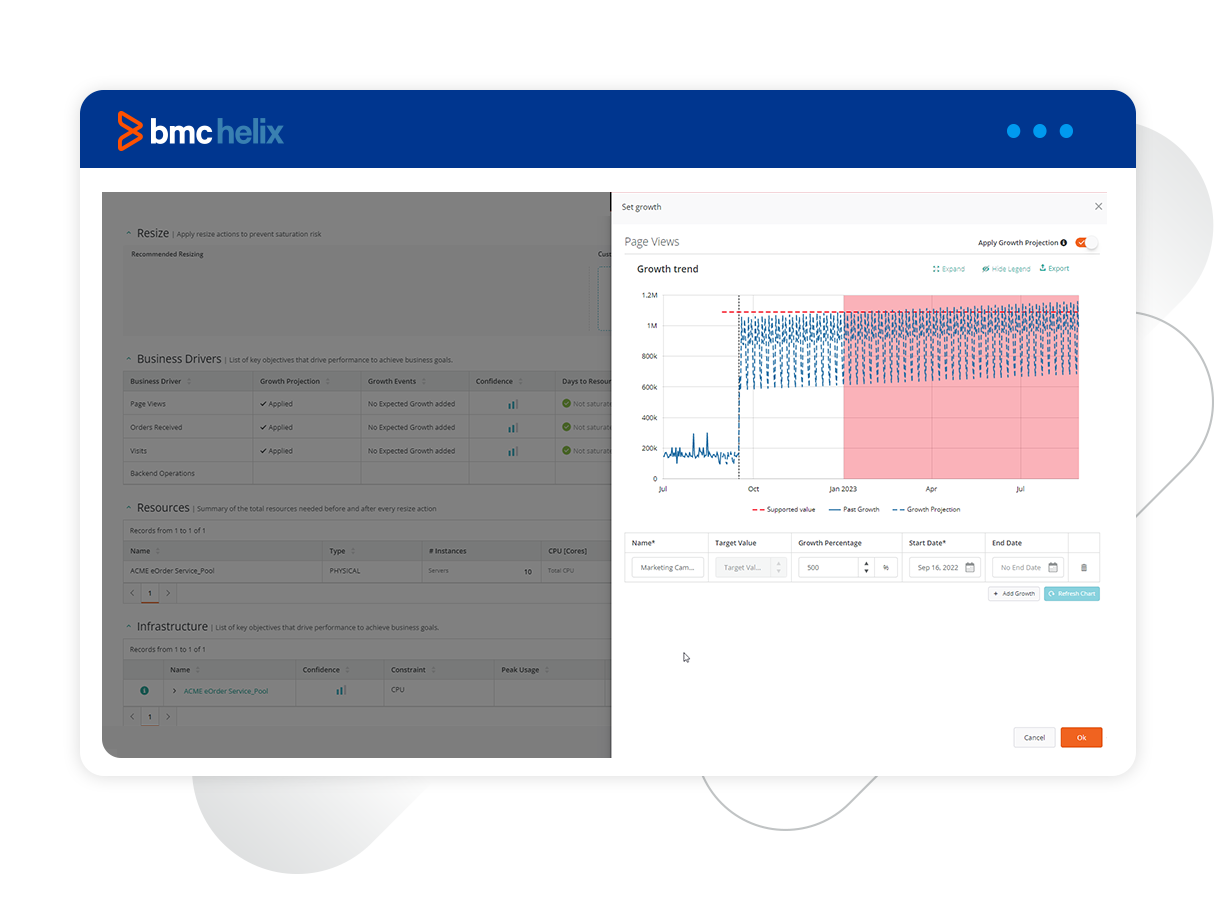Hide the chart legend
This screenshot has width=1216, height=900.
1006,269
